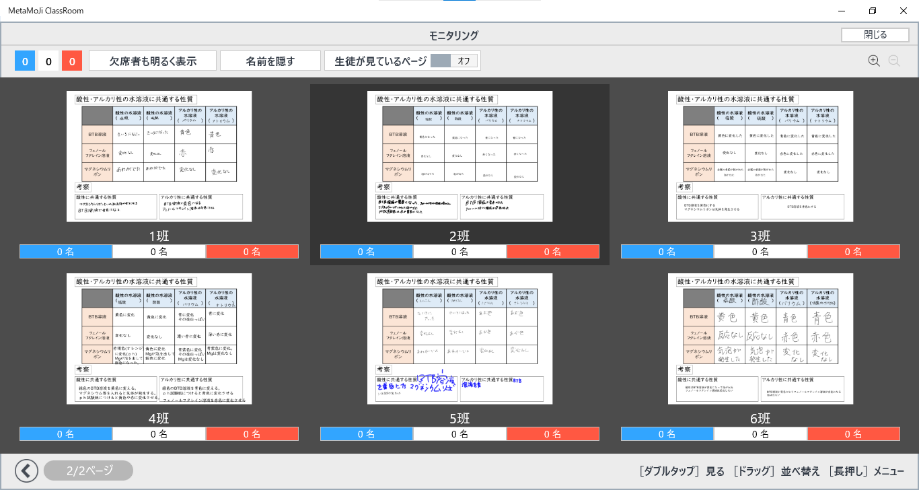Toggle 欠席者も明るく表示 option
The width and height of the screenshot is (919, 490).
click(153, 61)
